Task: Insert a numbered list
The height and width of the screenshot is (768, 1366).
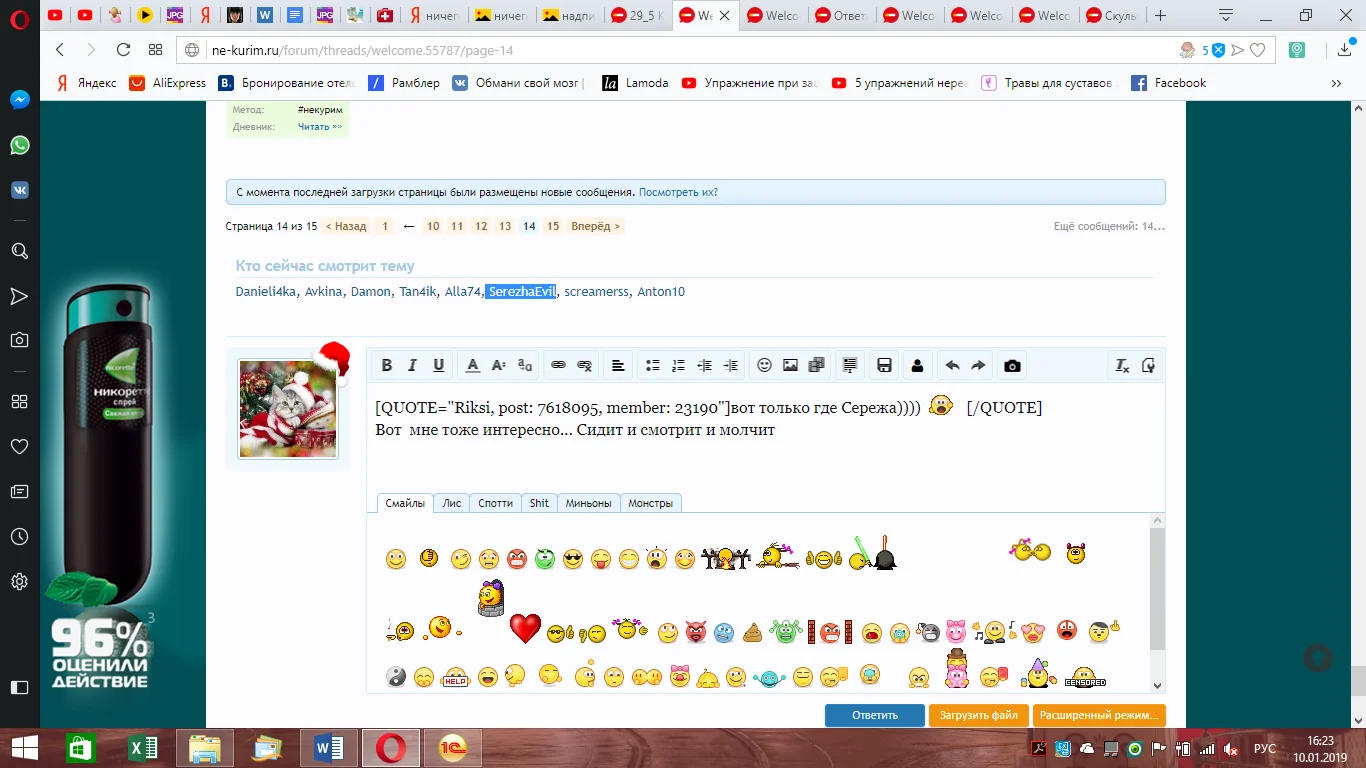Action: (x=679, y=366)
